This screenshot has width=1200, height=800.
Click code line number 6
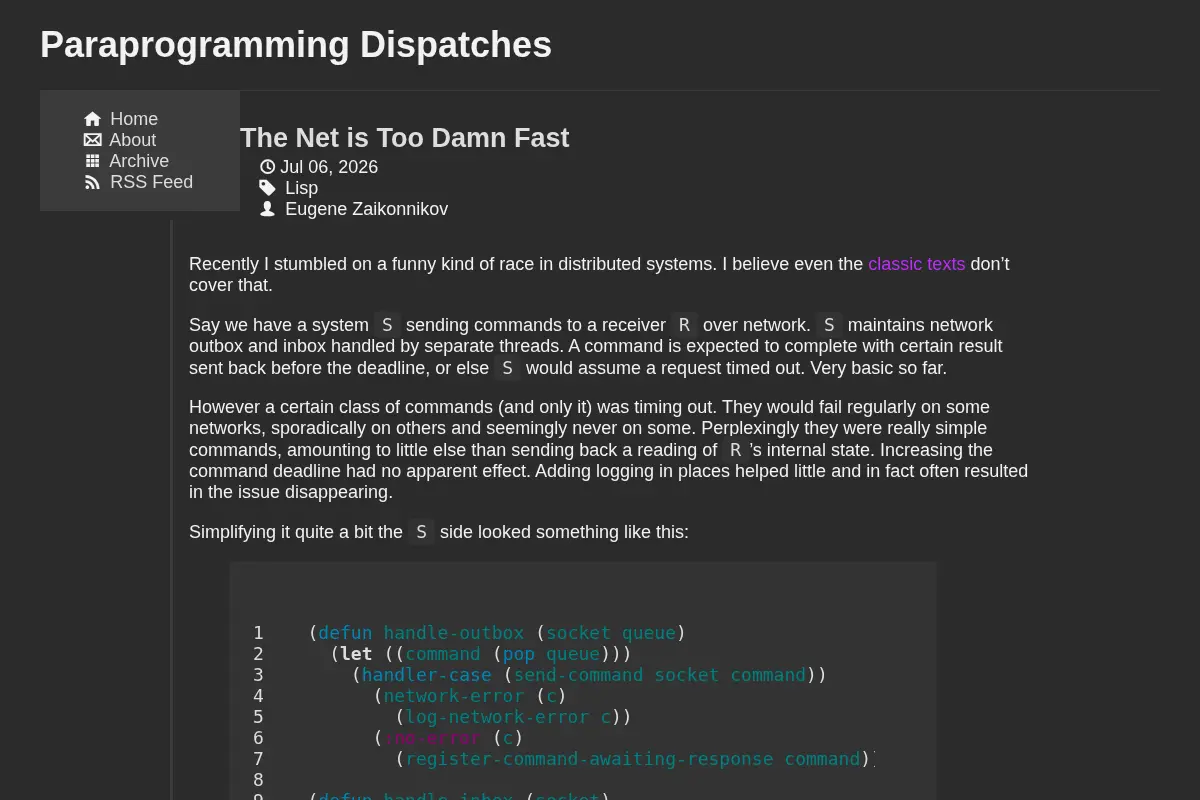click(258, 738)
